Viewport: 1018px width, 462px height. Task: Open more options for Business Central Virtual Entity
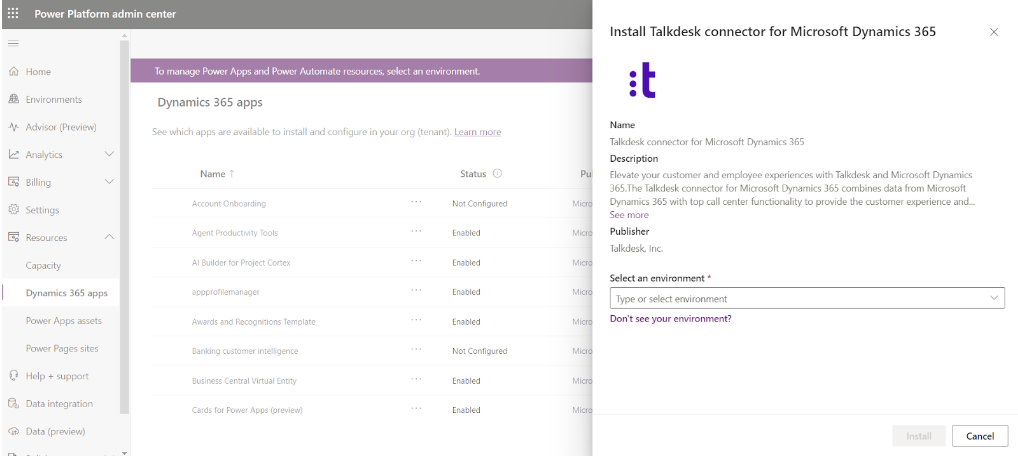pyautogui.click(x=416, y=379)
